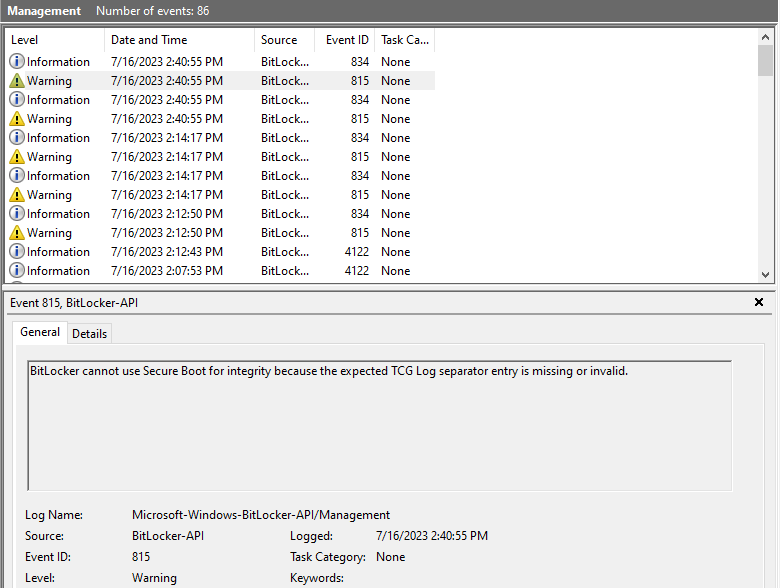Select Information event at 2:07:53 PM
780x588 pixels.
[x=220, y=270]
